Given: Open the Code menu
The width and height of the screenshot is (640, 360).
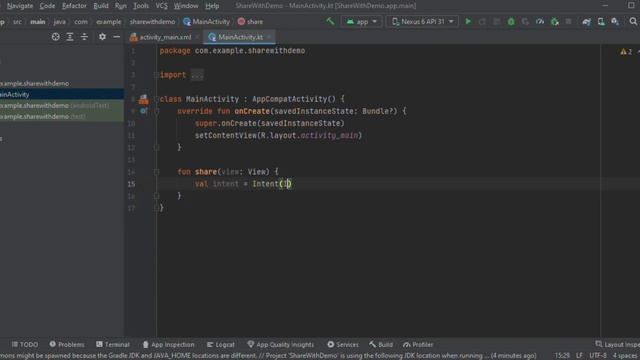Looking at the screenshot, I should pos(47,6).
